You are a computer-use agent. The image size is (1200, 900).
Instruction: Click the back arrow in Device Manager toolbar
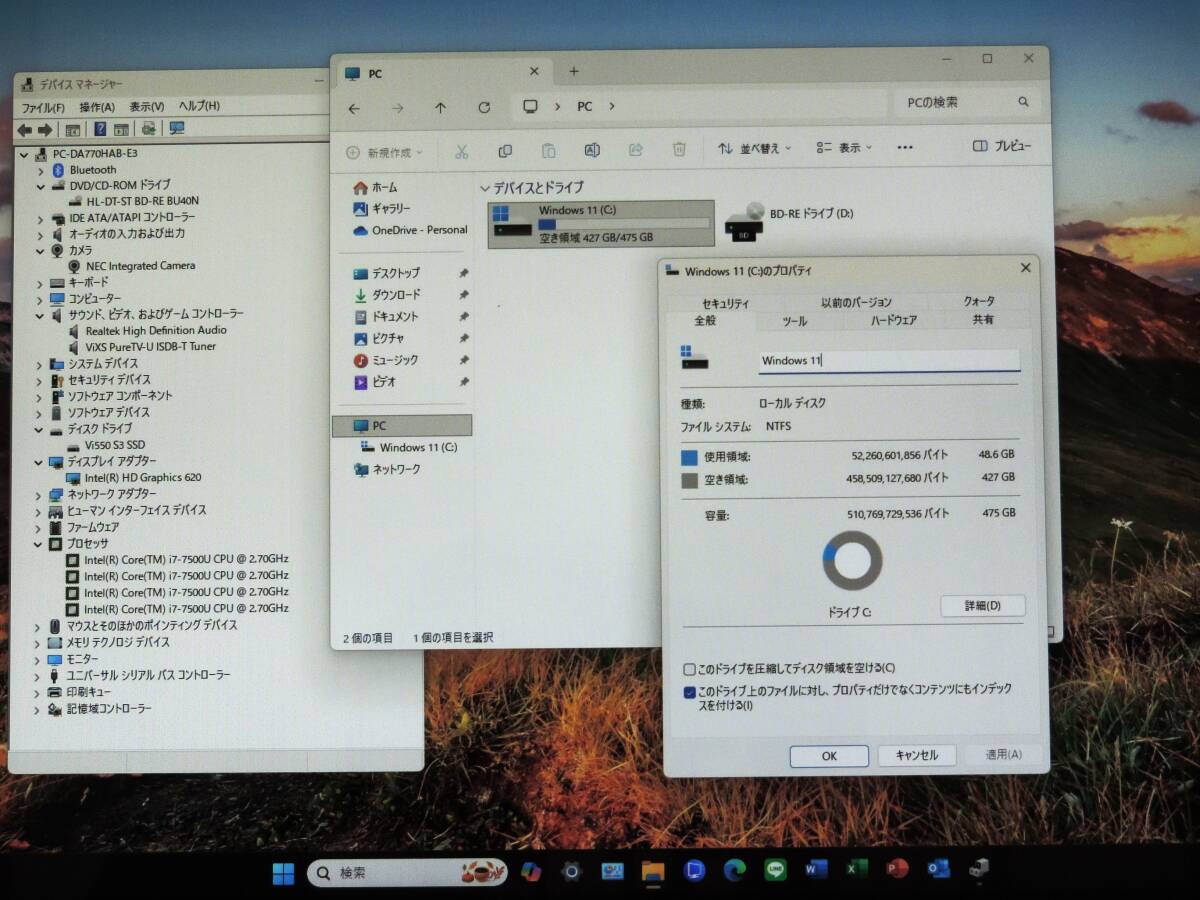24,130
